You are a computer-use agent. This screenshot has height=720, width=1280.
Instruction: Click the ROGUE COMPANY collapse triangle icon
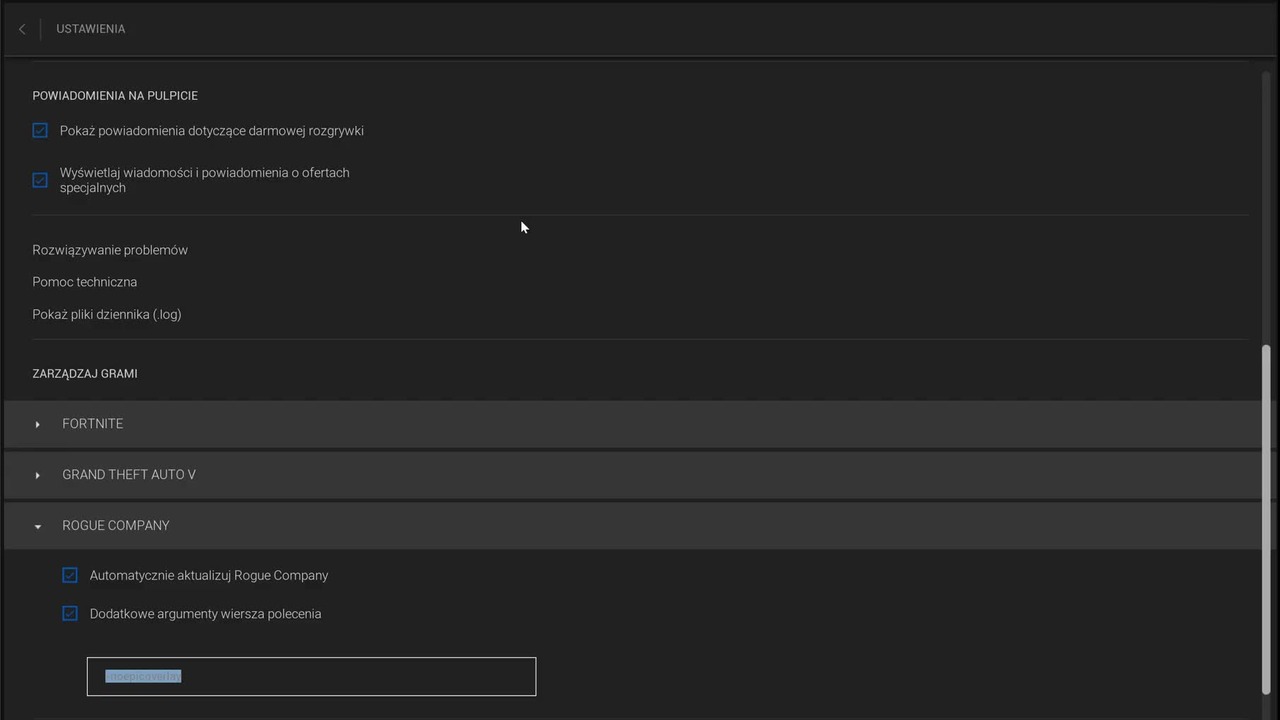click(x=38, y=526)
